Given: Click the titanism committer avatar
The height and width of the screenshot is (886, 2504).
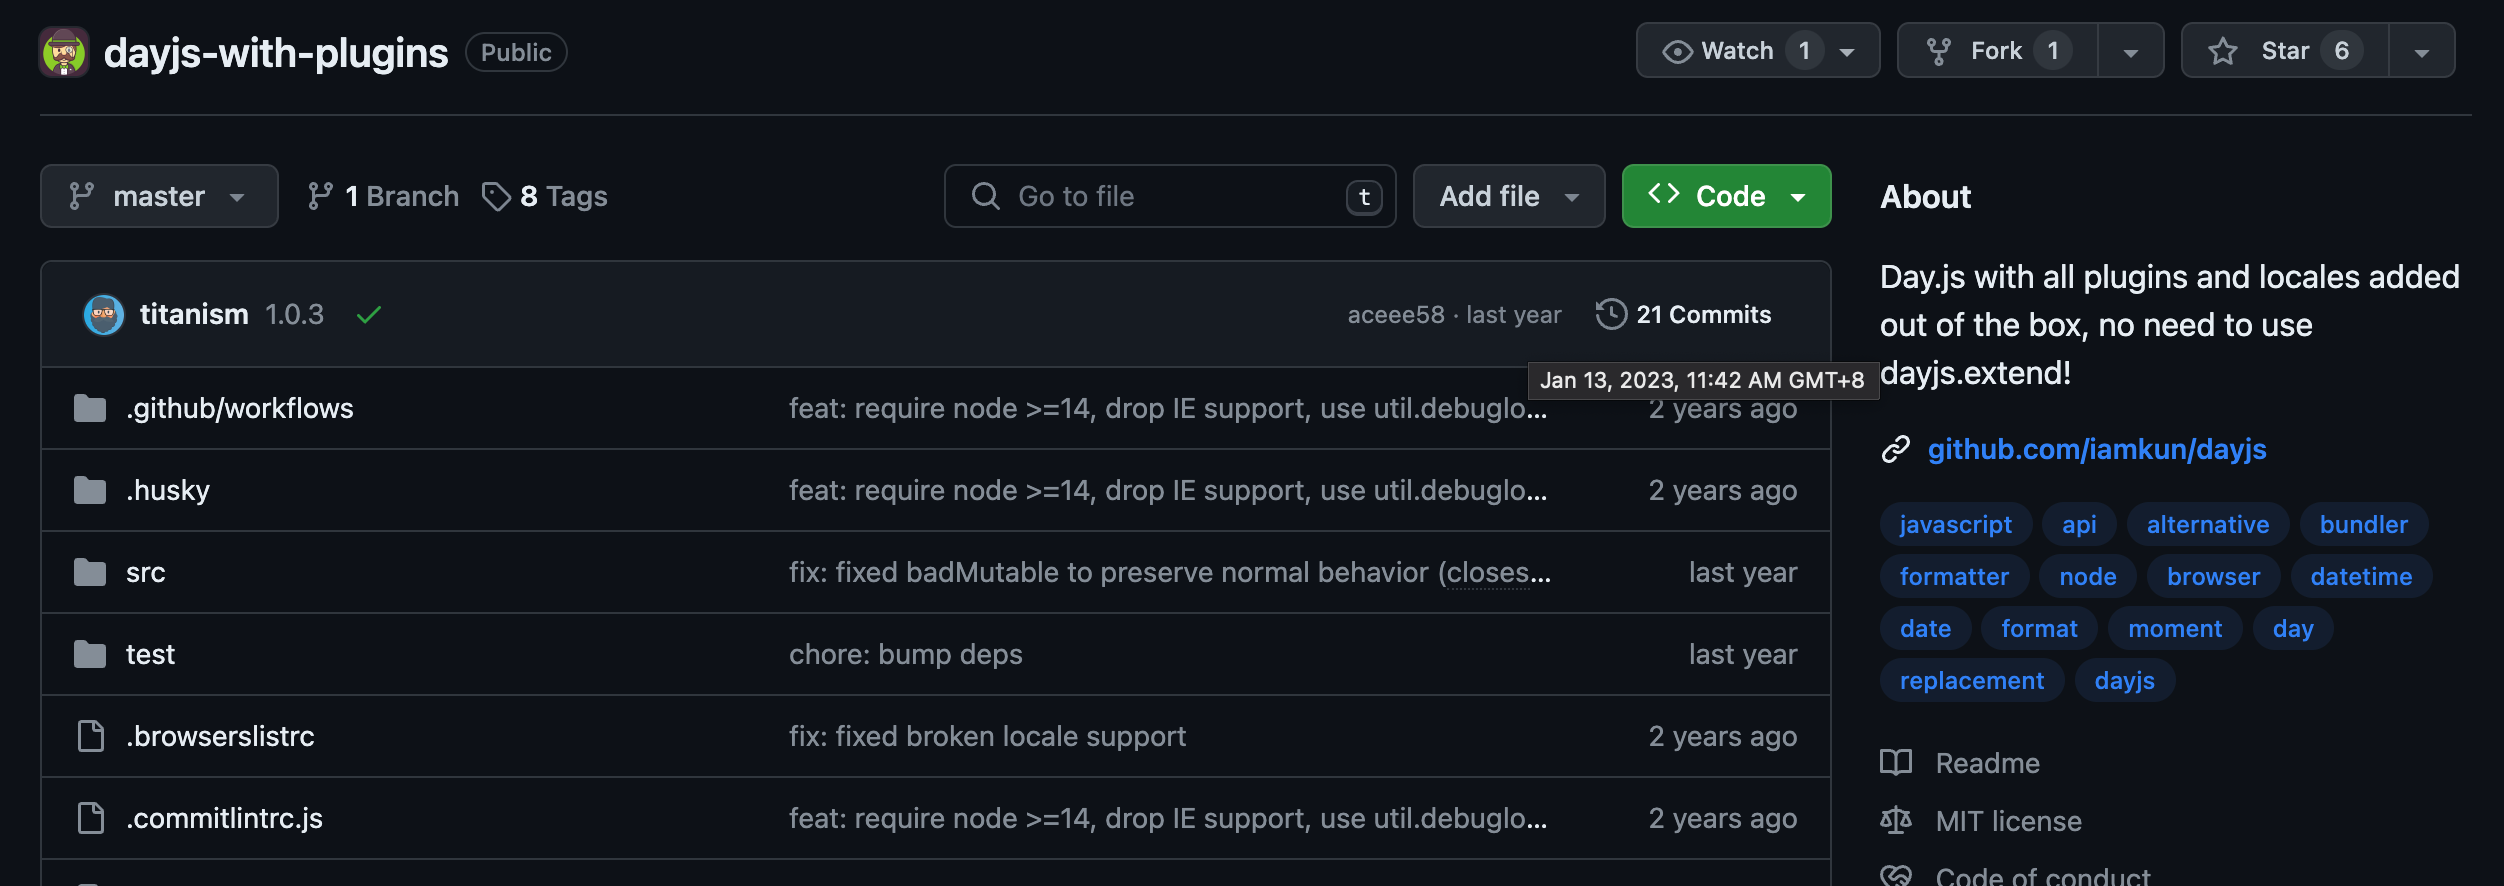Looking at the screenshot, I should point(103,315).
